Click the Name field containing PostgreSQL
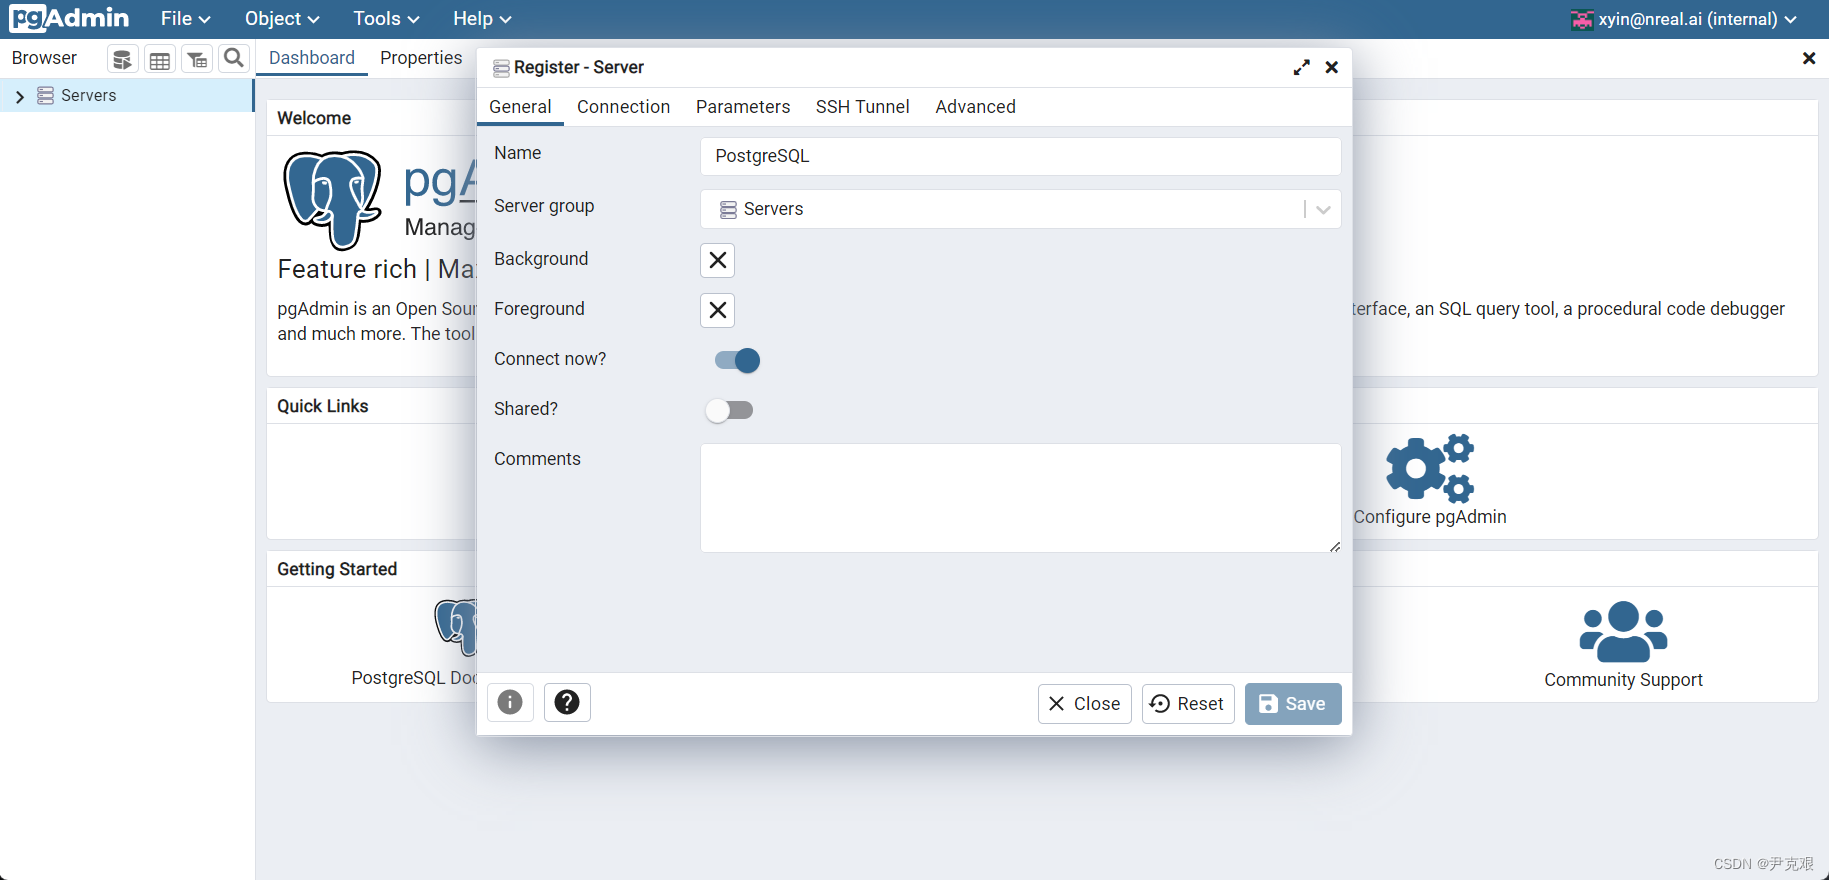 click(x=1020, y=156)
